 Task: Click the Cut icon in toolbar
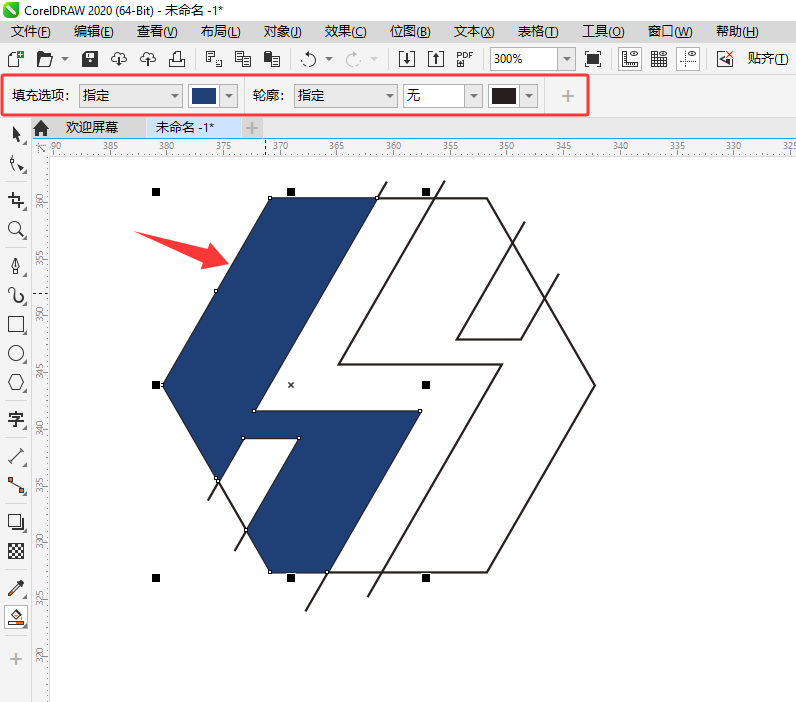(x=213, y=59)
